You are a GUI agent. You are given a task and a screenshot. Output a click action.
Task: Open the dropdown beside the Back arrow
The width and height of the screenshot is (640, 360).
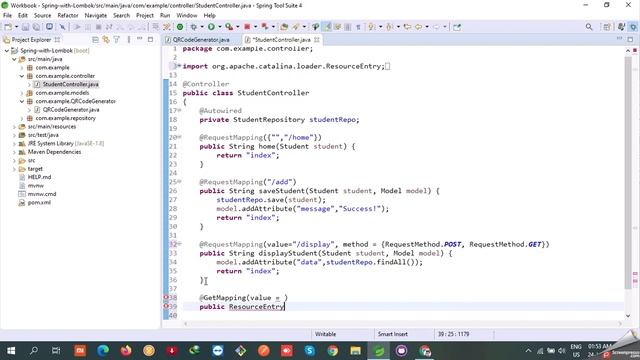[x=427, y=27]
